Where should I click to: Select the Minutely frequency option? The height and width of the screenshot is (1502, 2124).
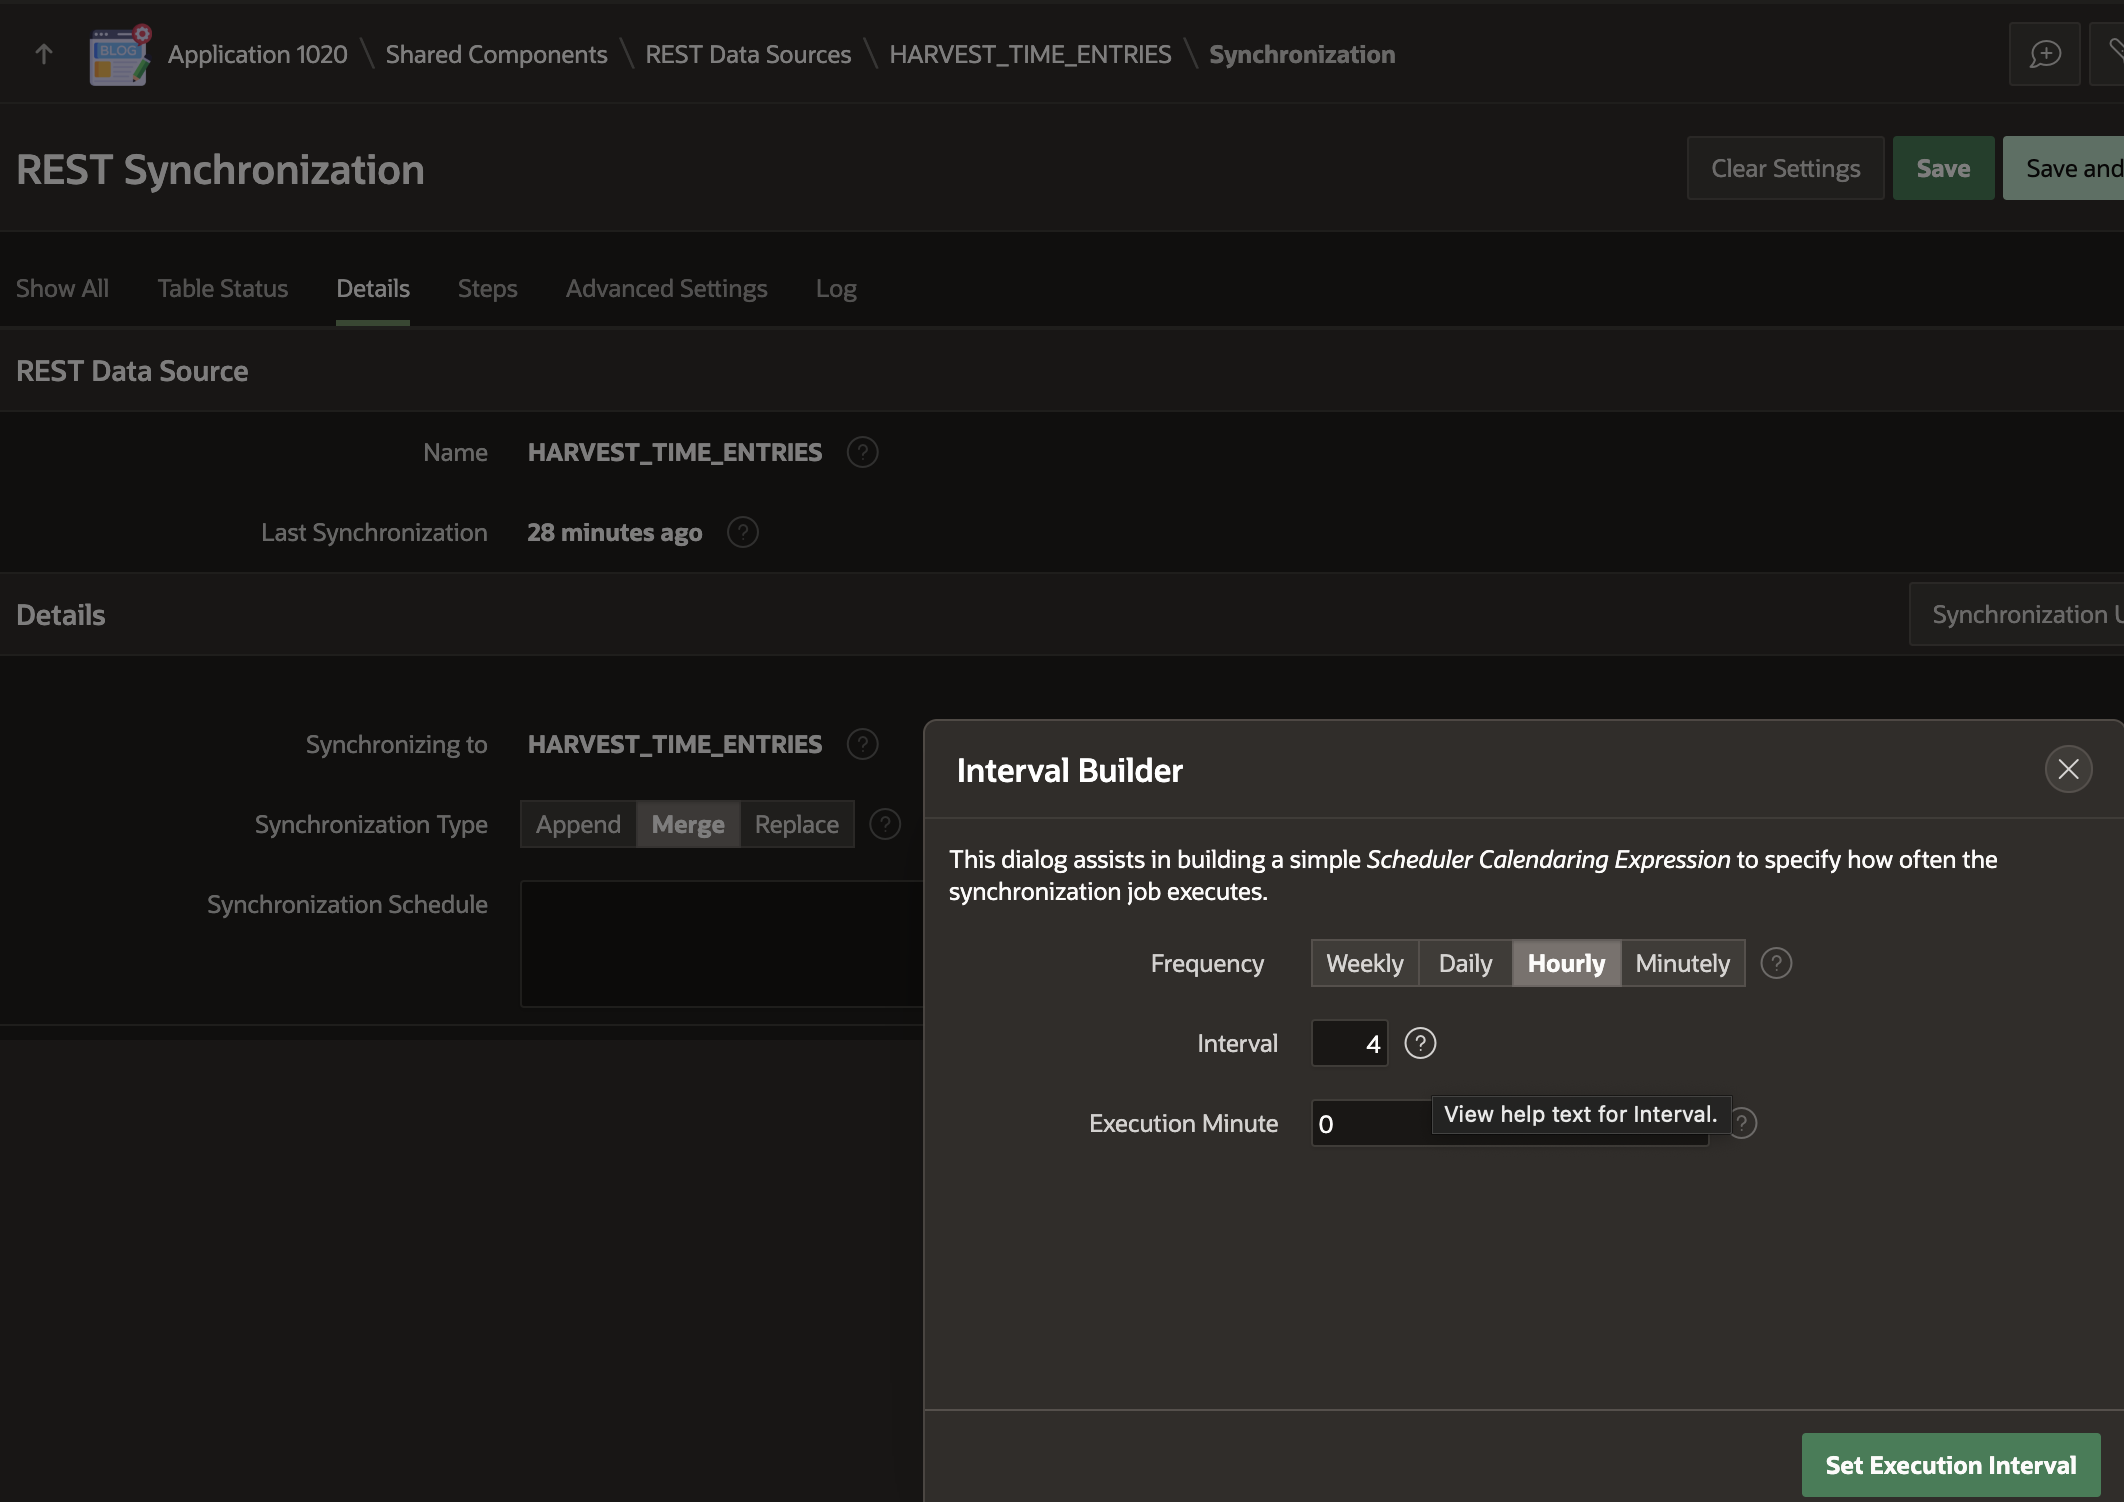click(x=1682, y=961)
